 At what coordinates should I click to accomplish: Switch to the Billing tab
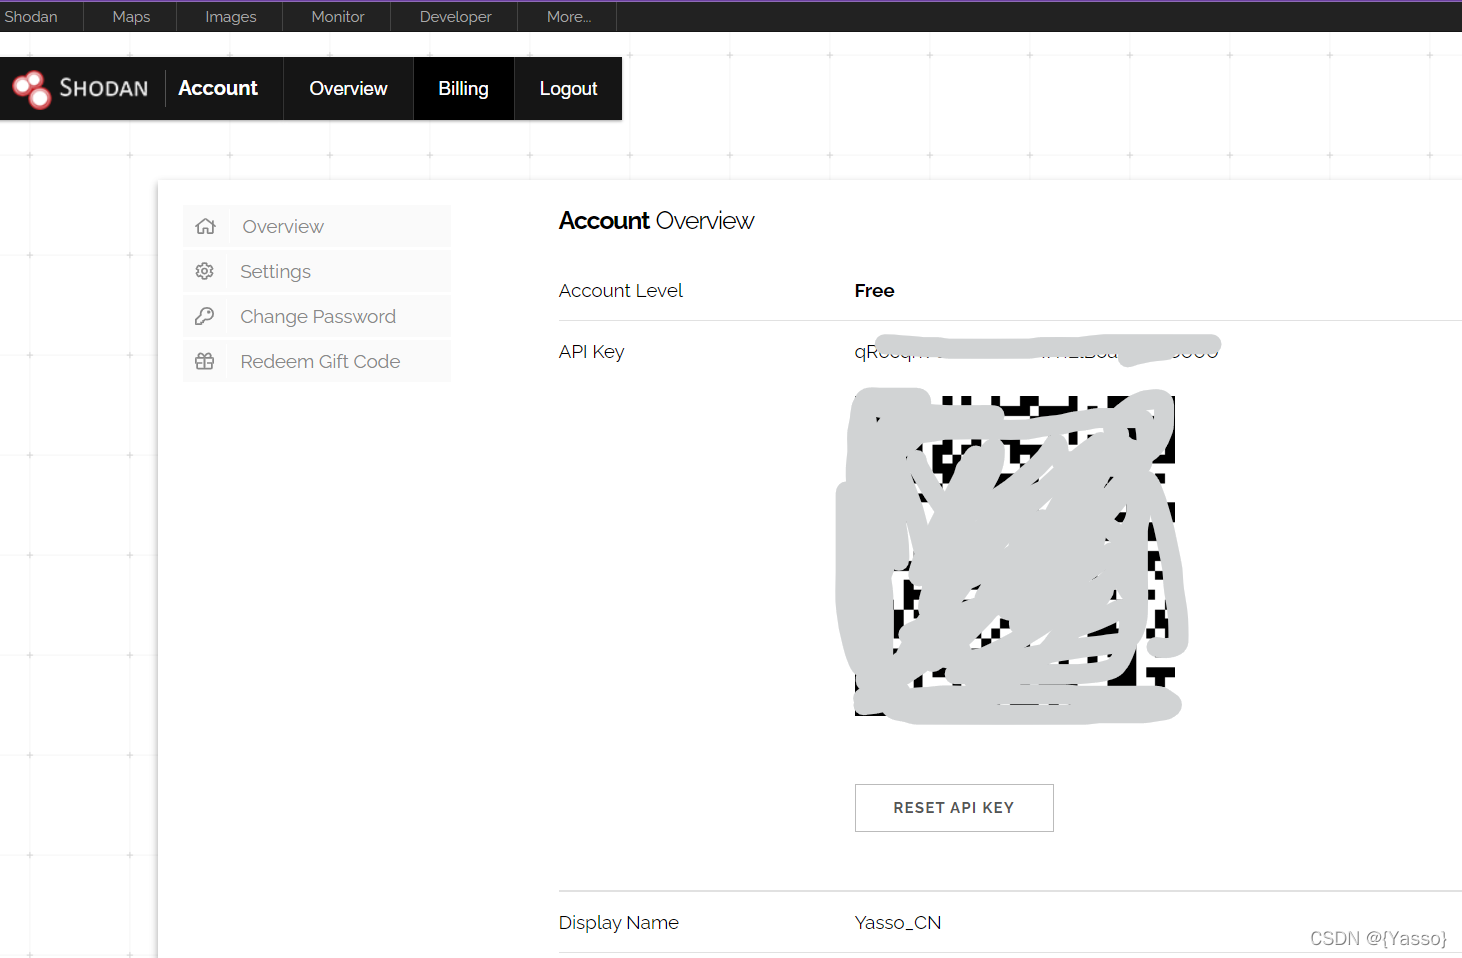[464, 88]
